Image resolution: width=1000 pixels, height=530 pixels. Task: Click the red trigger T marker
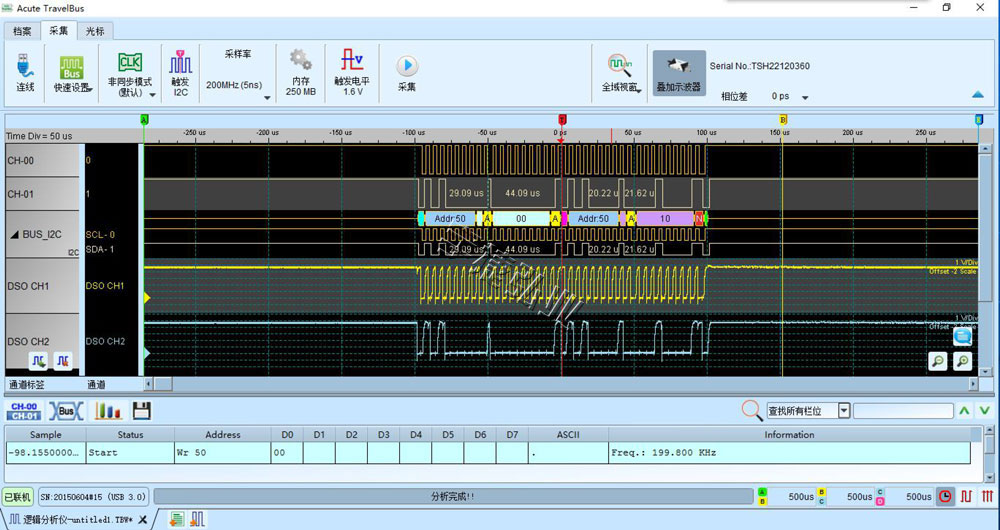(x=562, y=119)
